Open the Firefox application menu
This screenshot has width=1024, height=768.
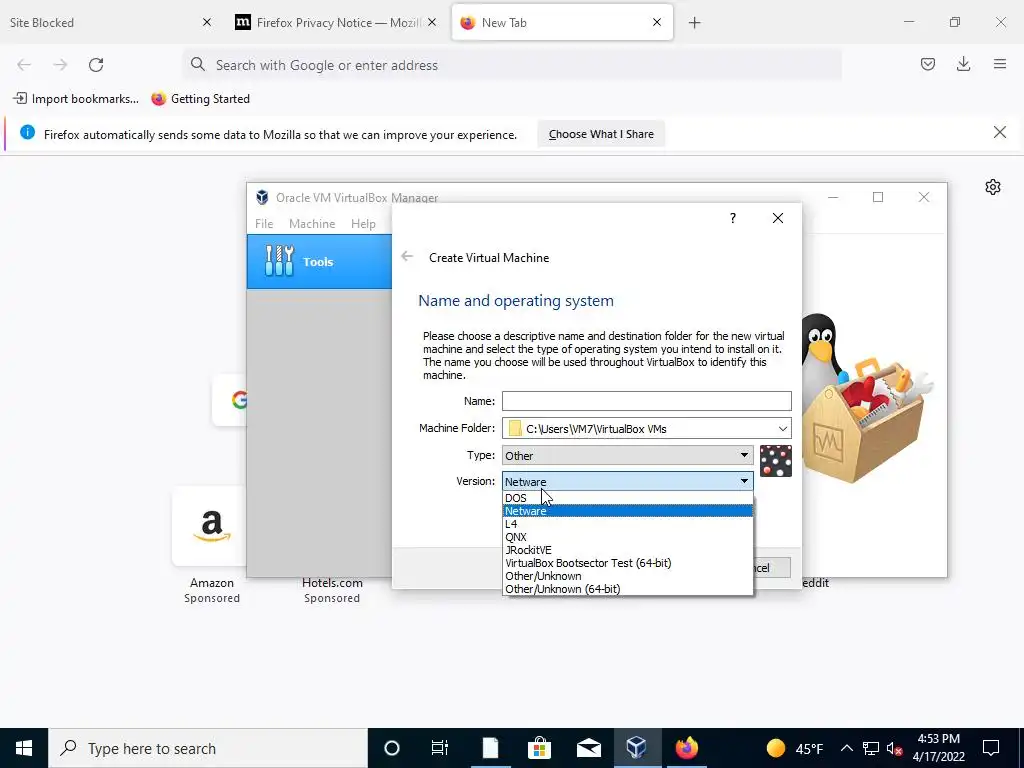pos(1000,64)
